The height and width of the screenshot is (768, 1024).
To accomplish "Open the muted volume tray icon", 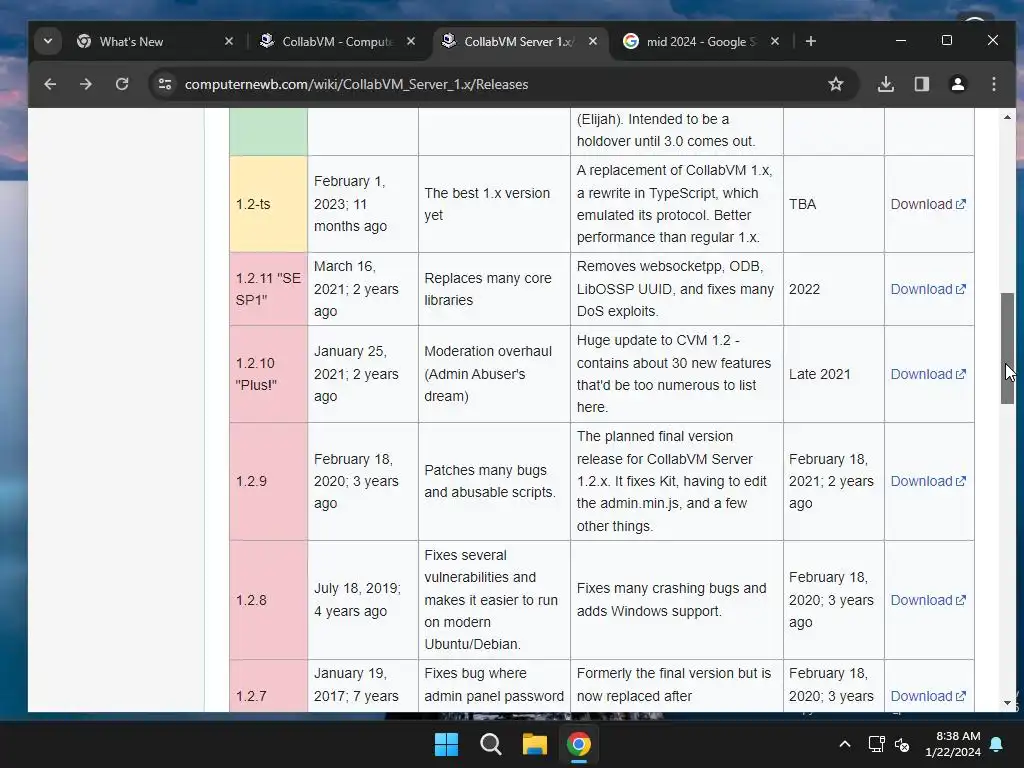I will coord(902,744).
